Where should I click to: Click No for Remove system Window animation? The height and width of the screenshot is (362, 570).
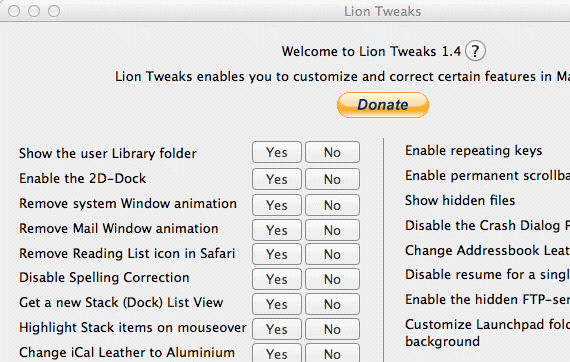(332, 205)
